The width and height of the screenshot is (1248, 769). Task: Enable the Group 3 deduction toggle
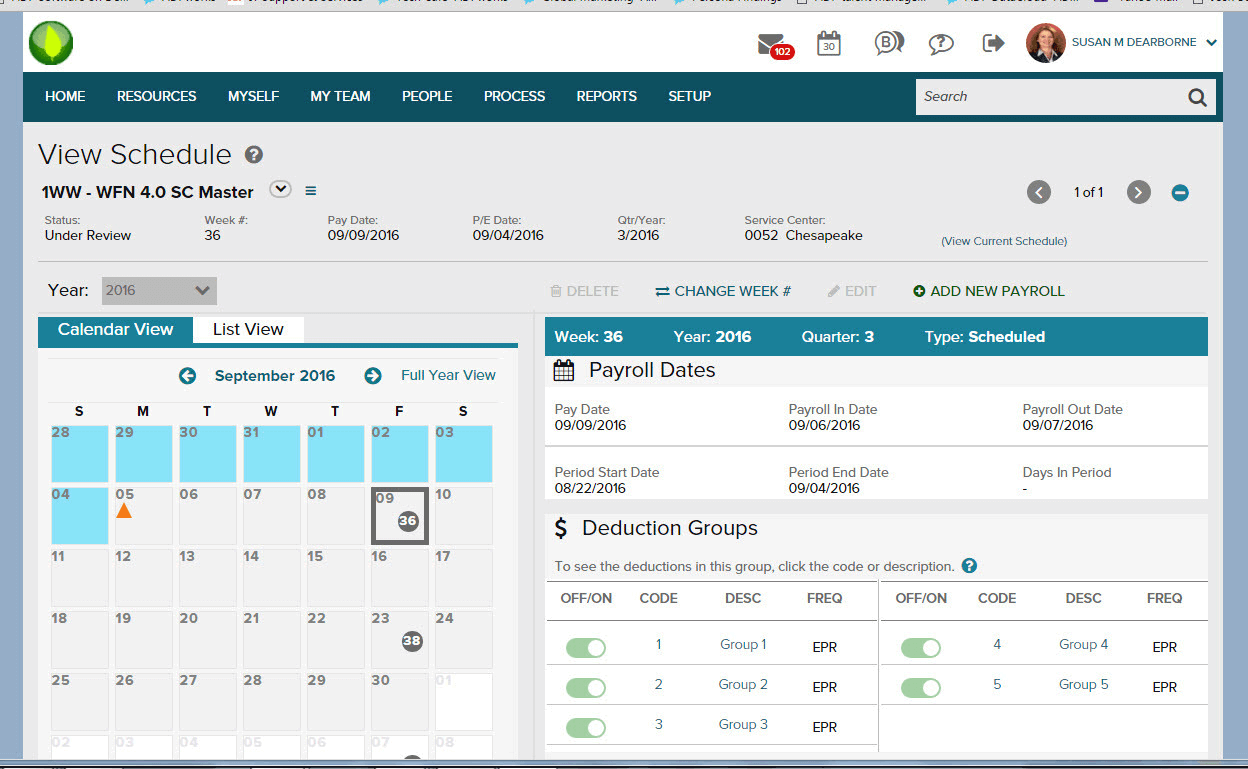point(586,727)
